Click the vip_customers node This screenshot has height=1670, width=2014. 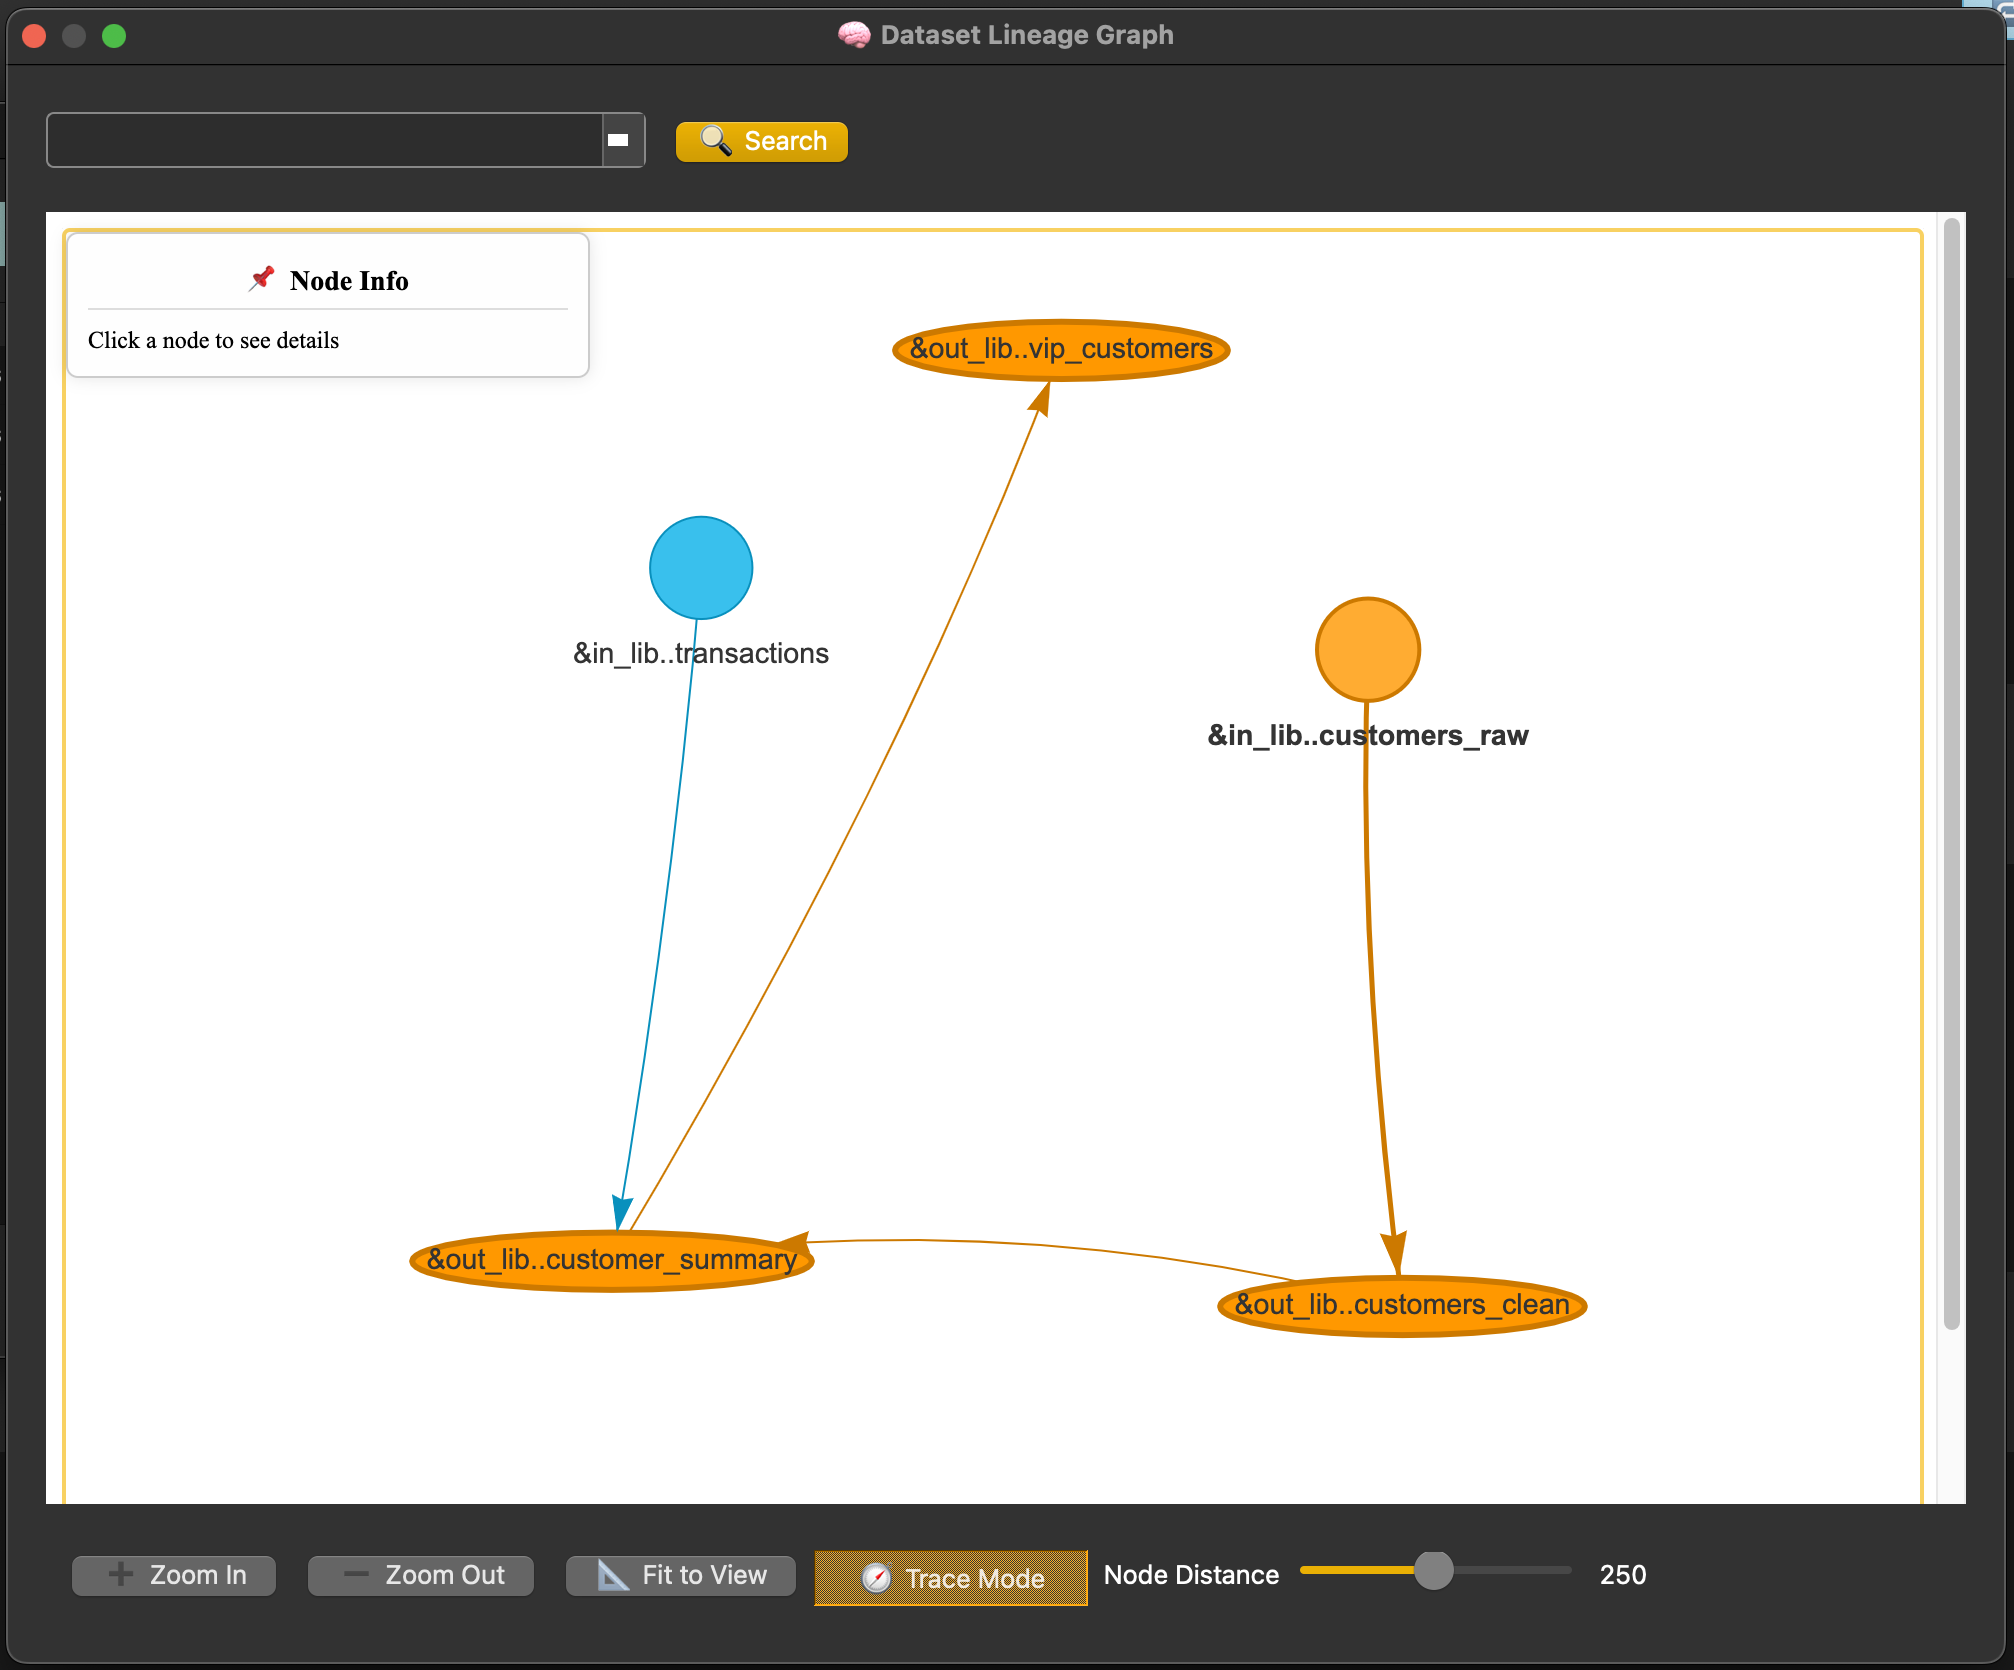[1059, 349]
